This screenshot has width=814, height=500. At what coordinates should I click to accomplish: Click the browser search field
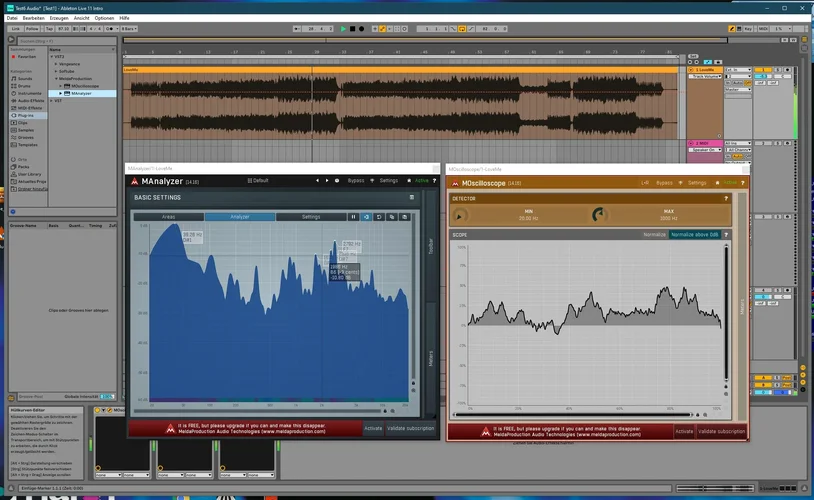pos(66,40)
